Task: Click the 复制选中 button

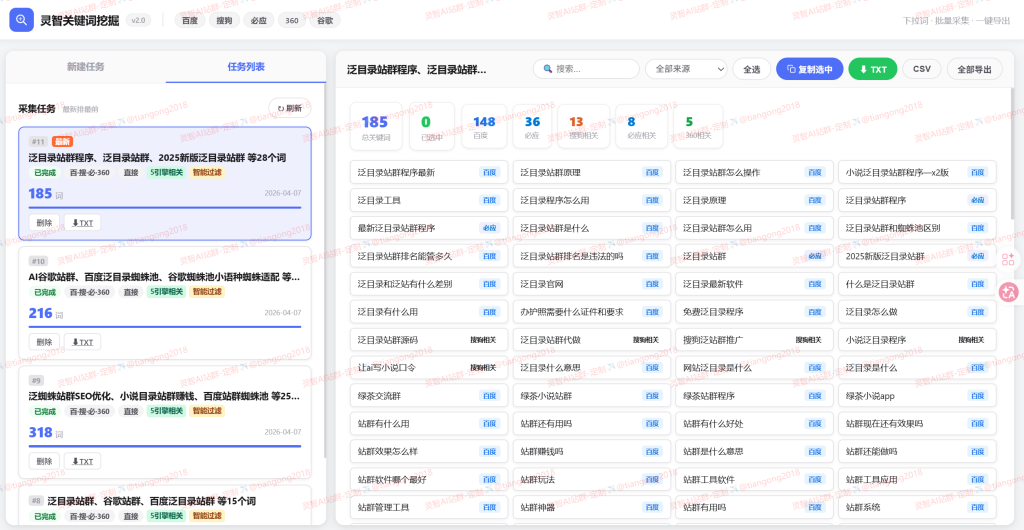Action: [x=809, y=69]
